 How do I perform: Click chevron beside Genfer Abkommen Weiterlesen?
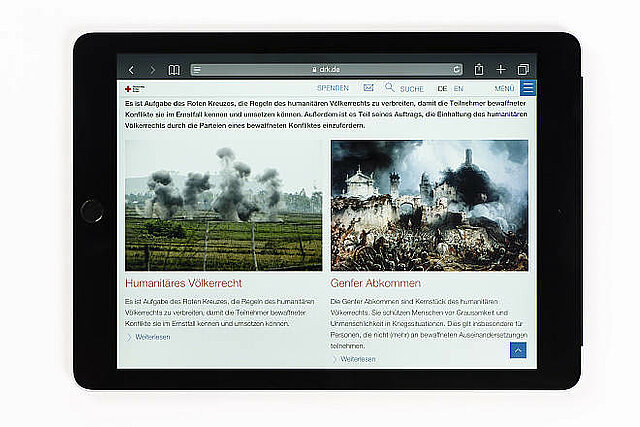[x=334, y=359]
